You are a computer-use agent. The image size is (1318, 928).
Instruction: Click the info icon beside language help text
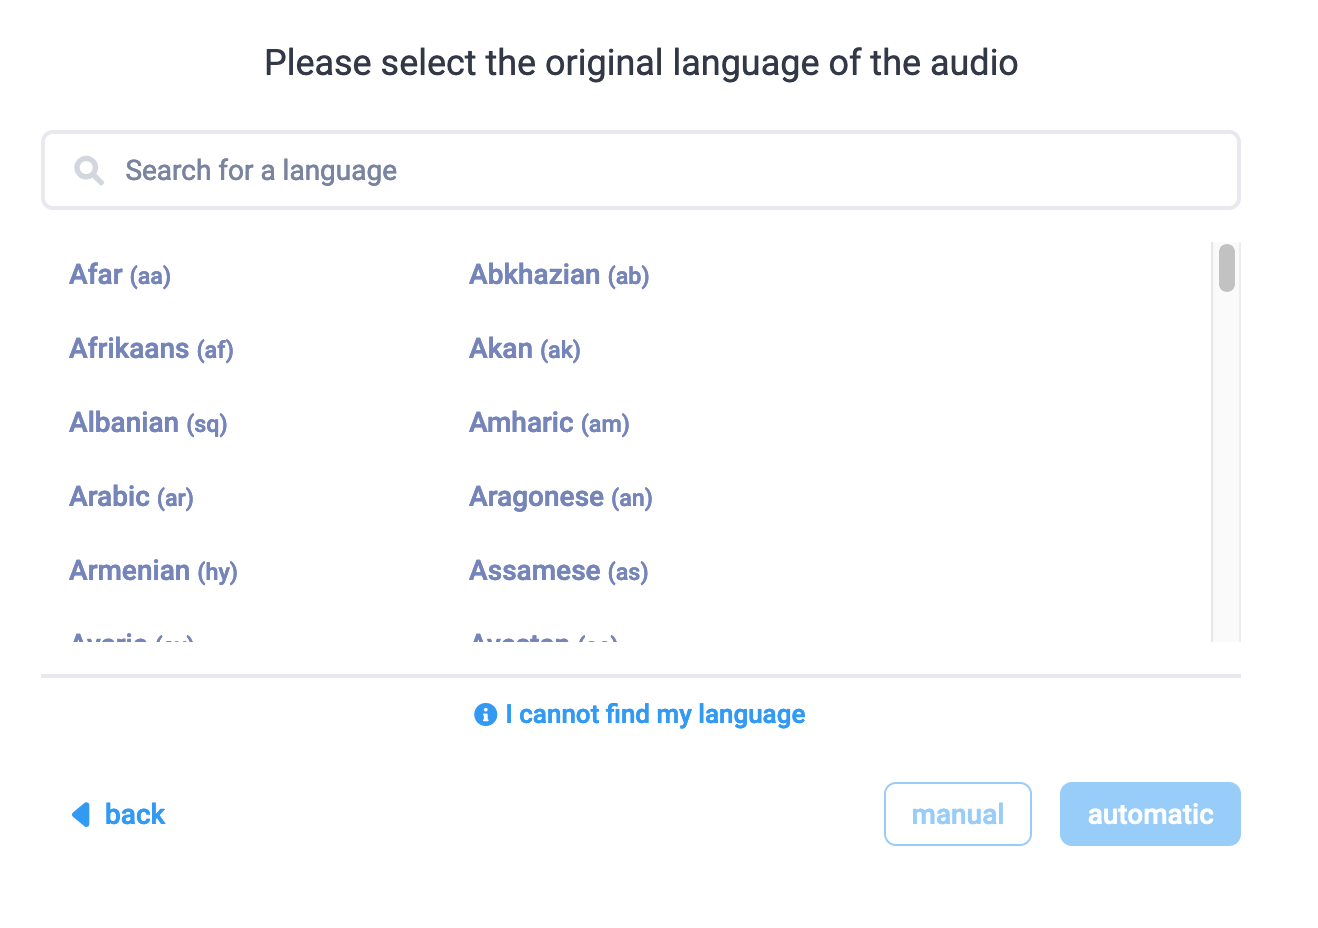484,714
